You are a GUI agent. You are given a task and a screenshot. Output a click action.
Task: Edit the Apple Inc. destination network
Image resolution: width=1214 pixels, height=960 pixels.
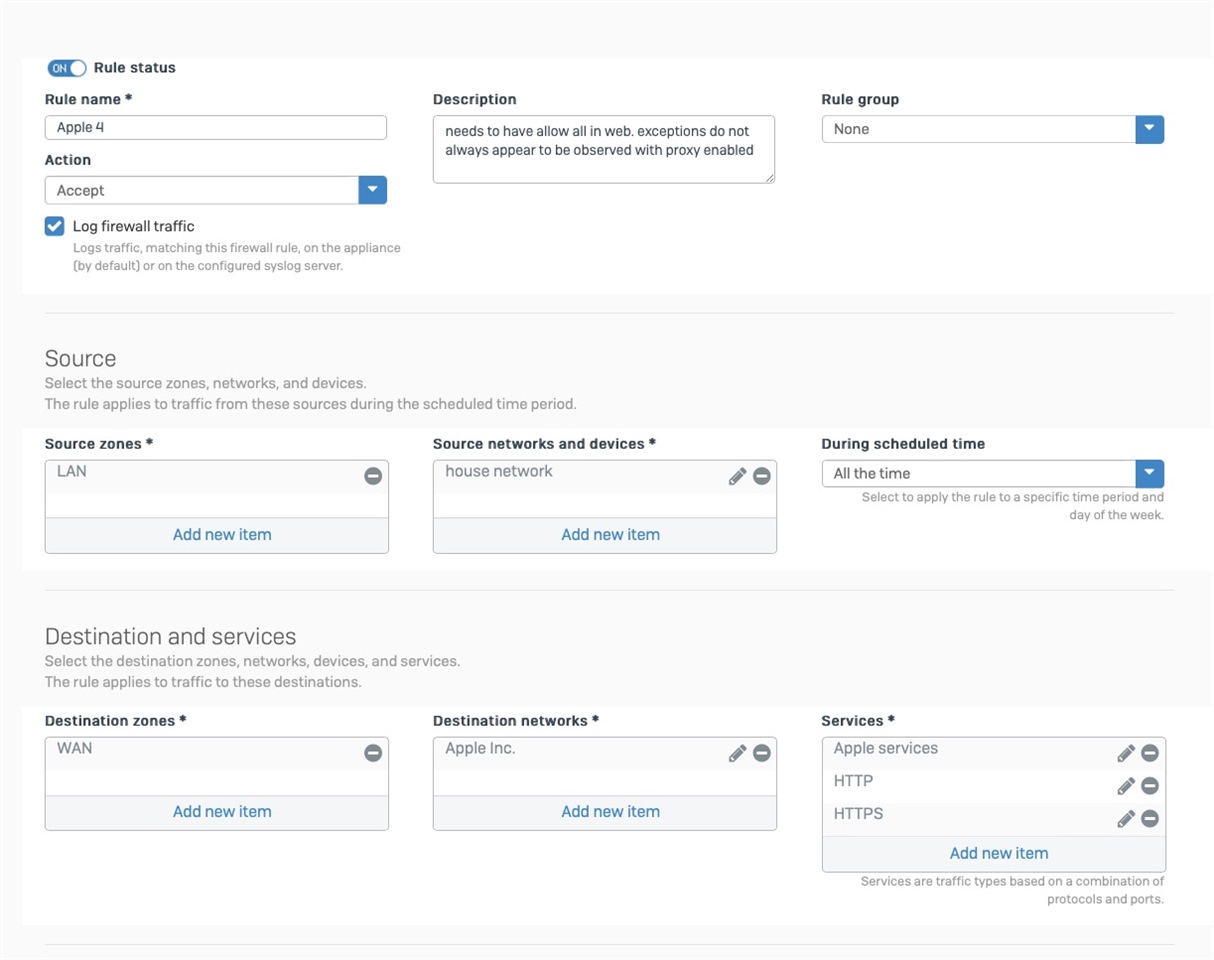click(x=738, y=753)
